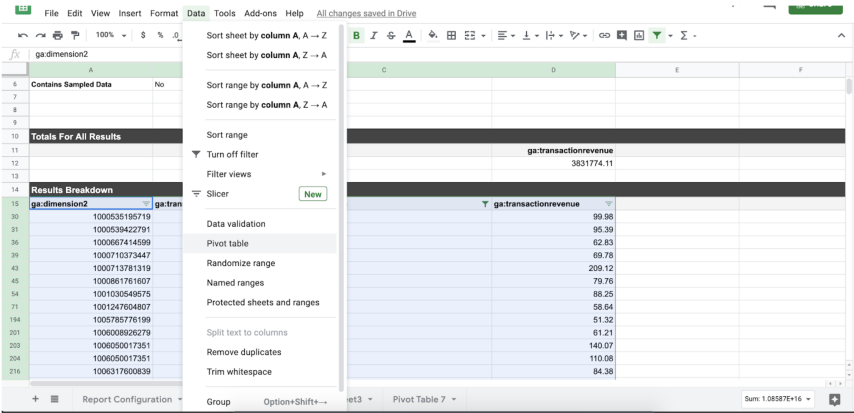854x413 pixels.
Task: Select Remove duplicates menu entry
Action: click(x=243, y=352)
